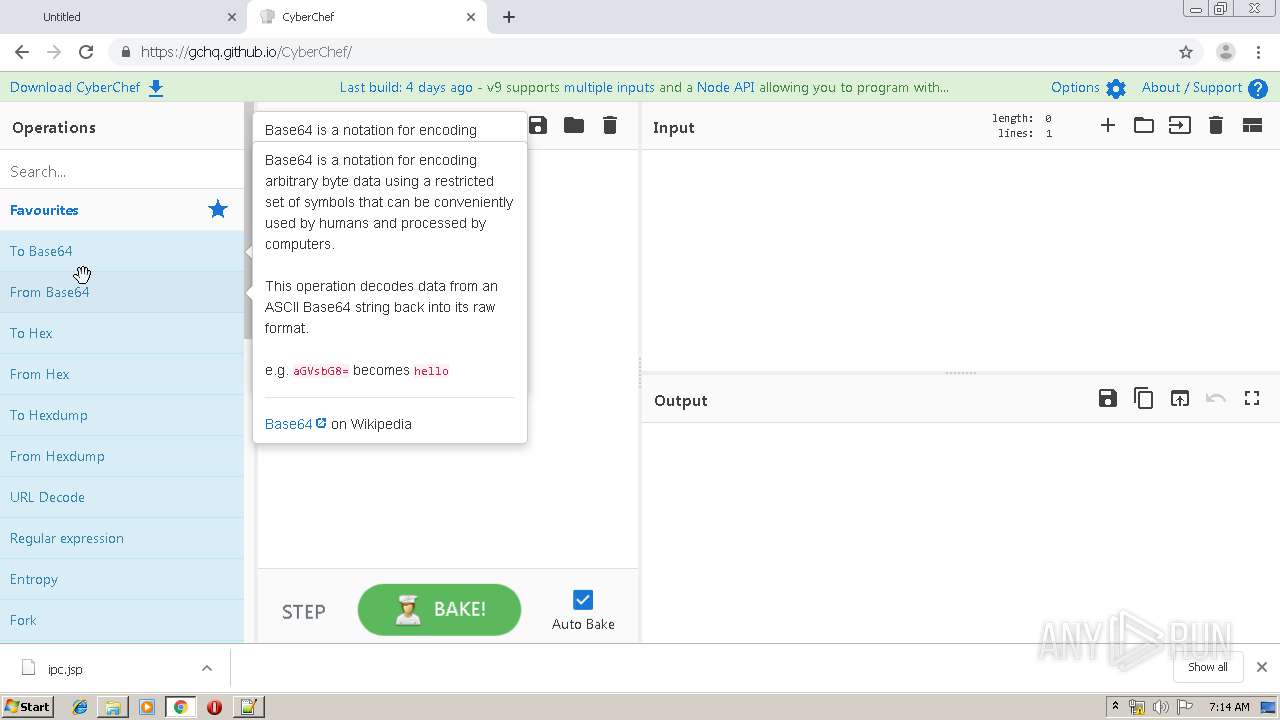1280x720 pixels.
Task: Click the Input text area
Action: click(x=960, y=260)
